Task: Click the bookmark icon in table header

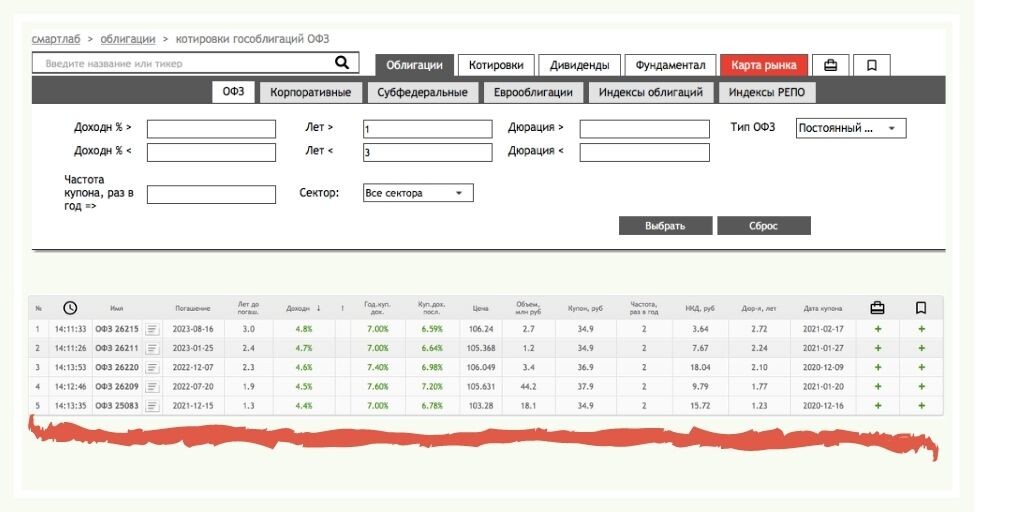Action: 921,308
